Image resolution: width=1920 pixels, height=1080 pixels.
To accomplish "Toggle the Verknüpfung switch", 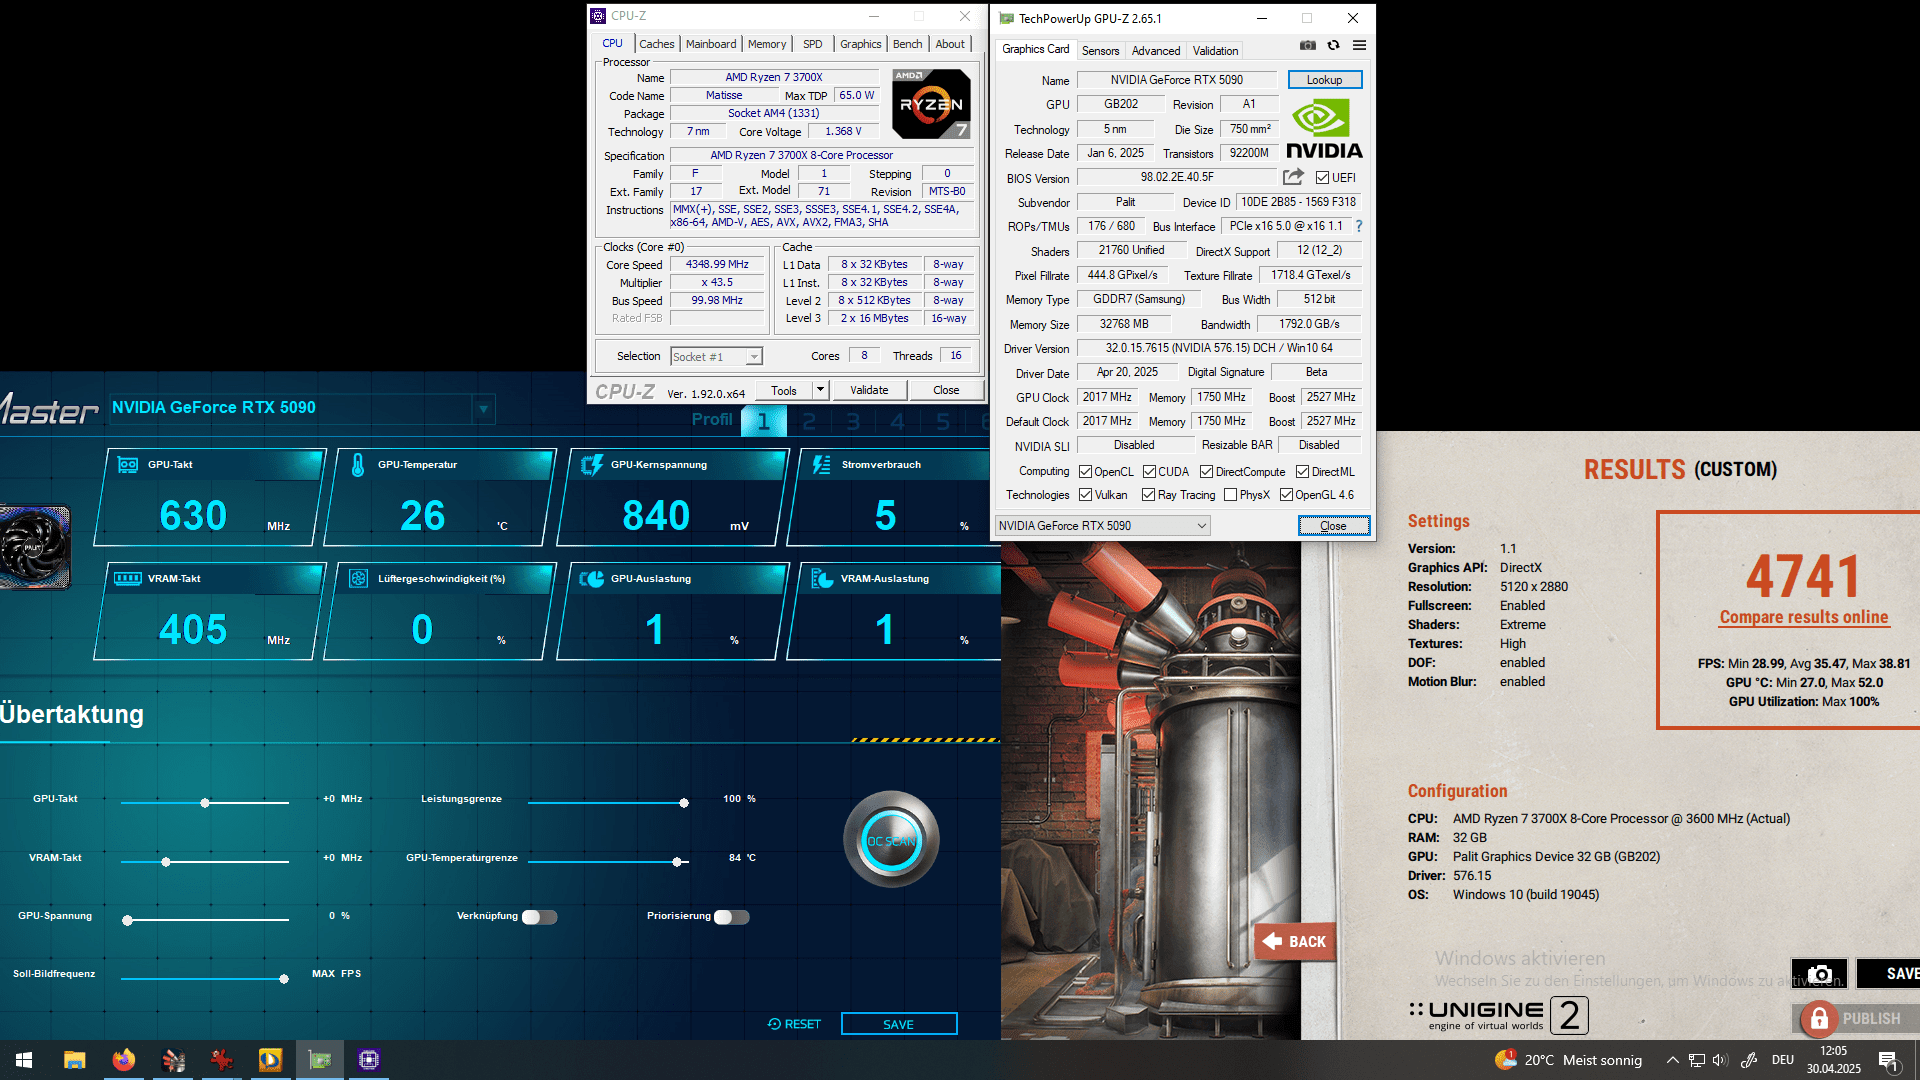I will click(x=539, y=917).
